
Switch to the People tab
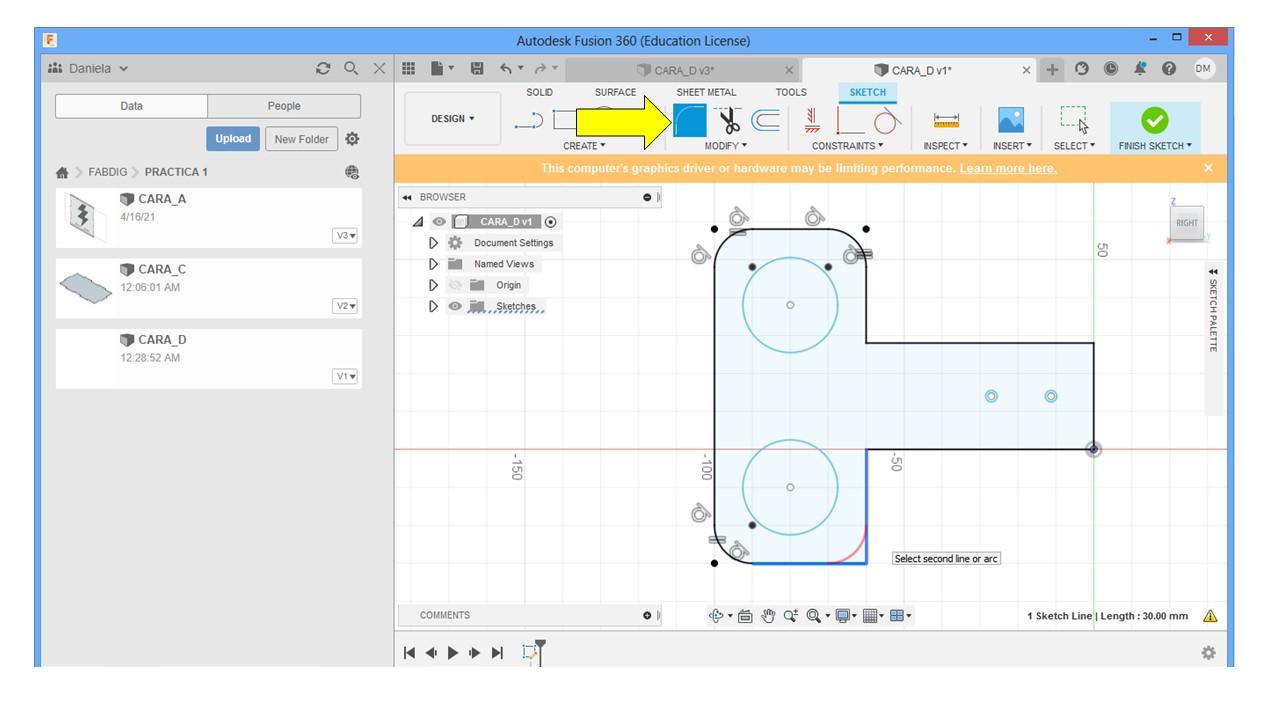coord(284,106)
